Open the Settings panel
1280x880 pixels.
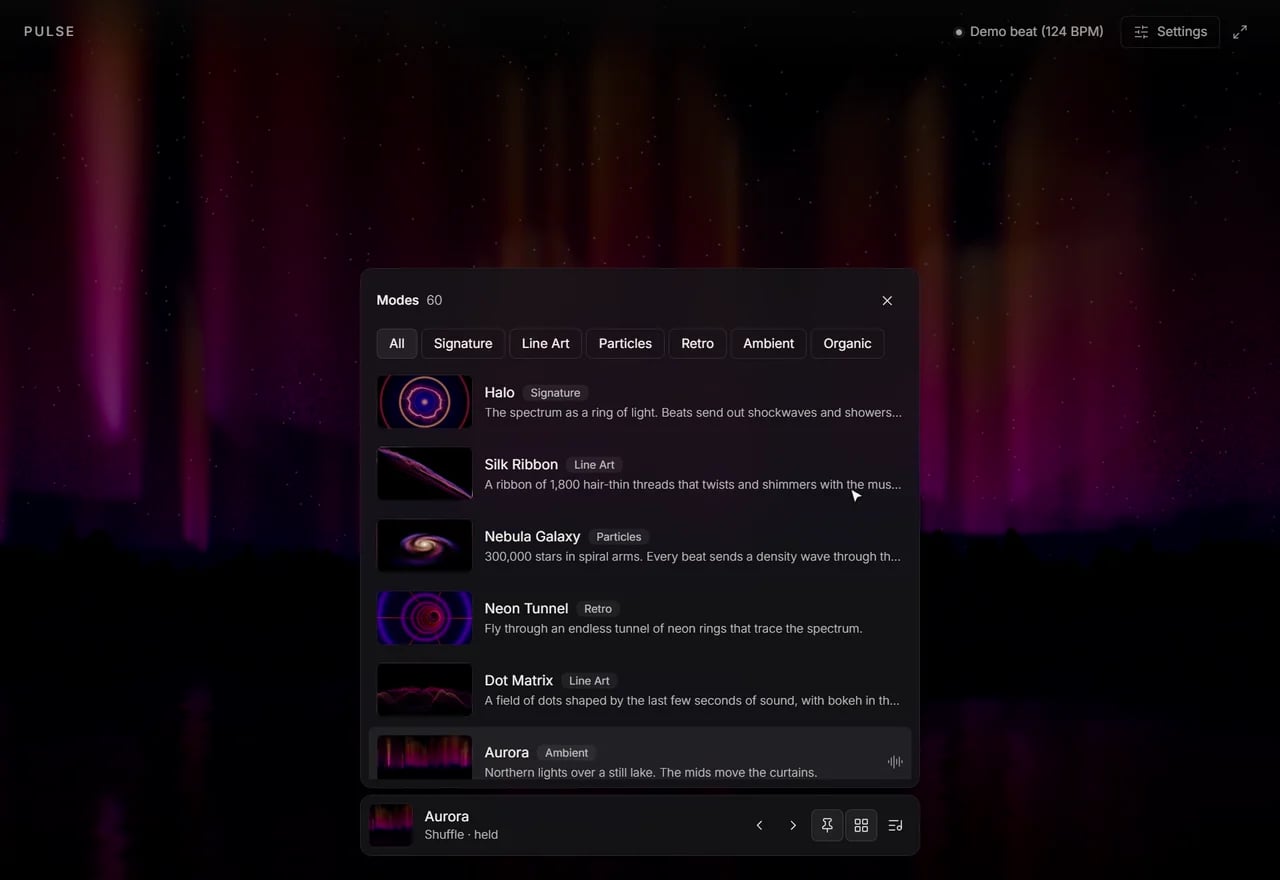click(x=1170, y=32)
